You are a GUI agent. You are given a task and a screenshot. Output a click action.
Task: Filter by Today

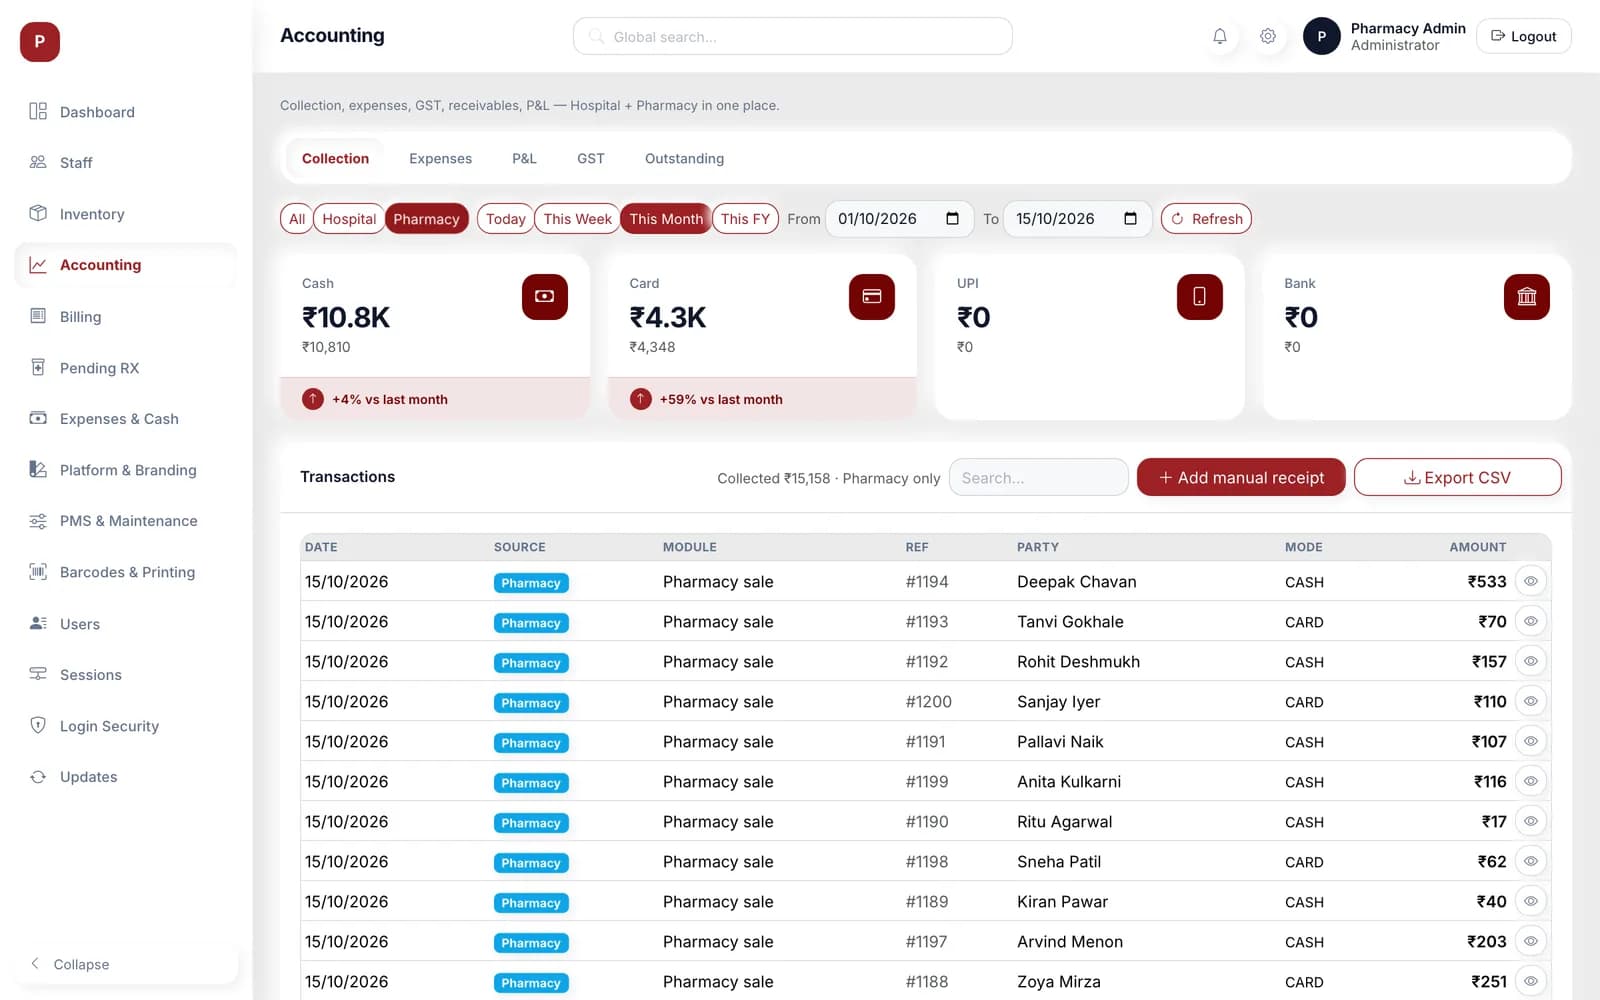pyautogui.click(x=505, y=219)
